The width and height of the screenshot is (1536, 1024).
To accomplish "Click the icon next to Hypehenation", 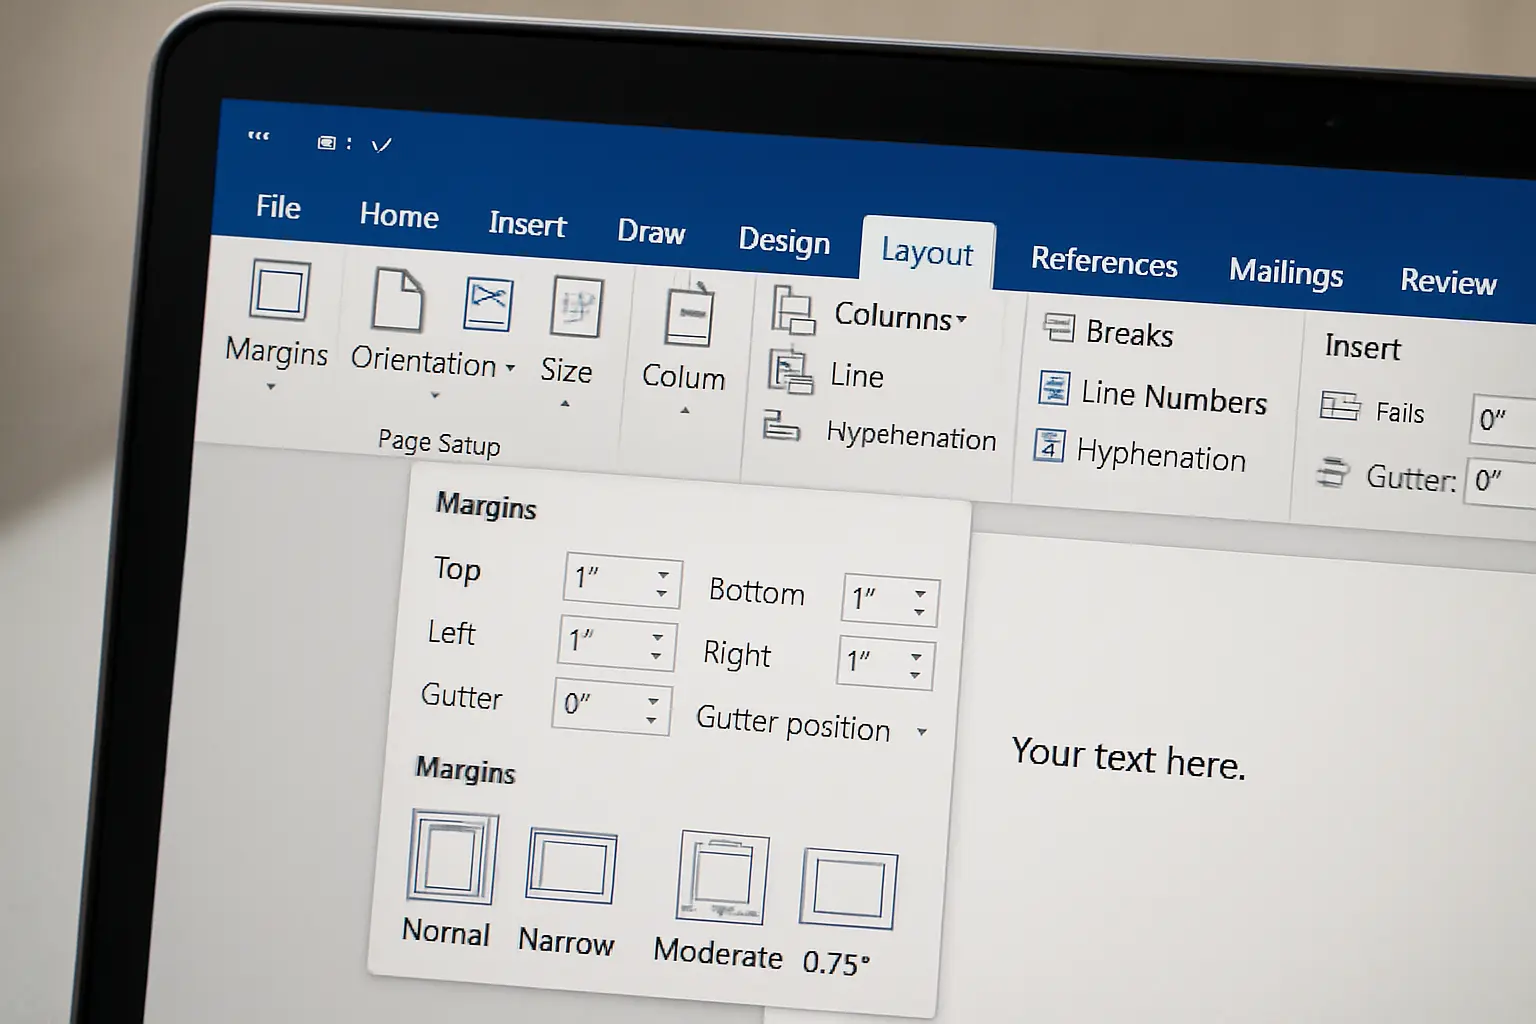I will (x=781, y=425).
